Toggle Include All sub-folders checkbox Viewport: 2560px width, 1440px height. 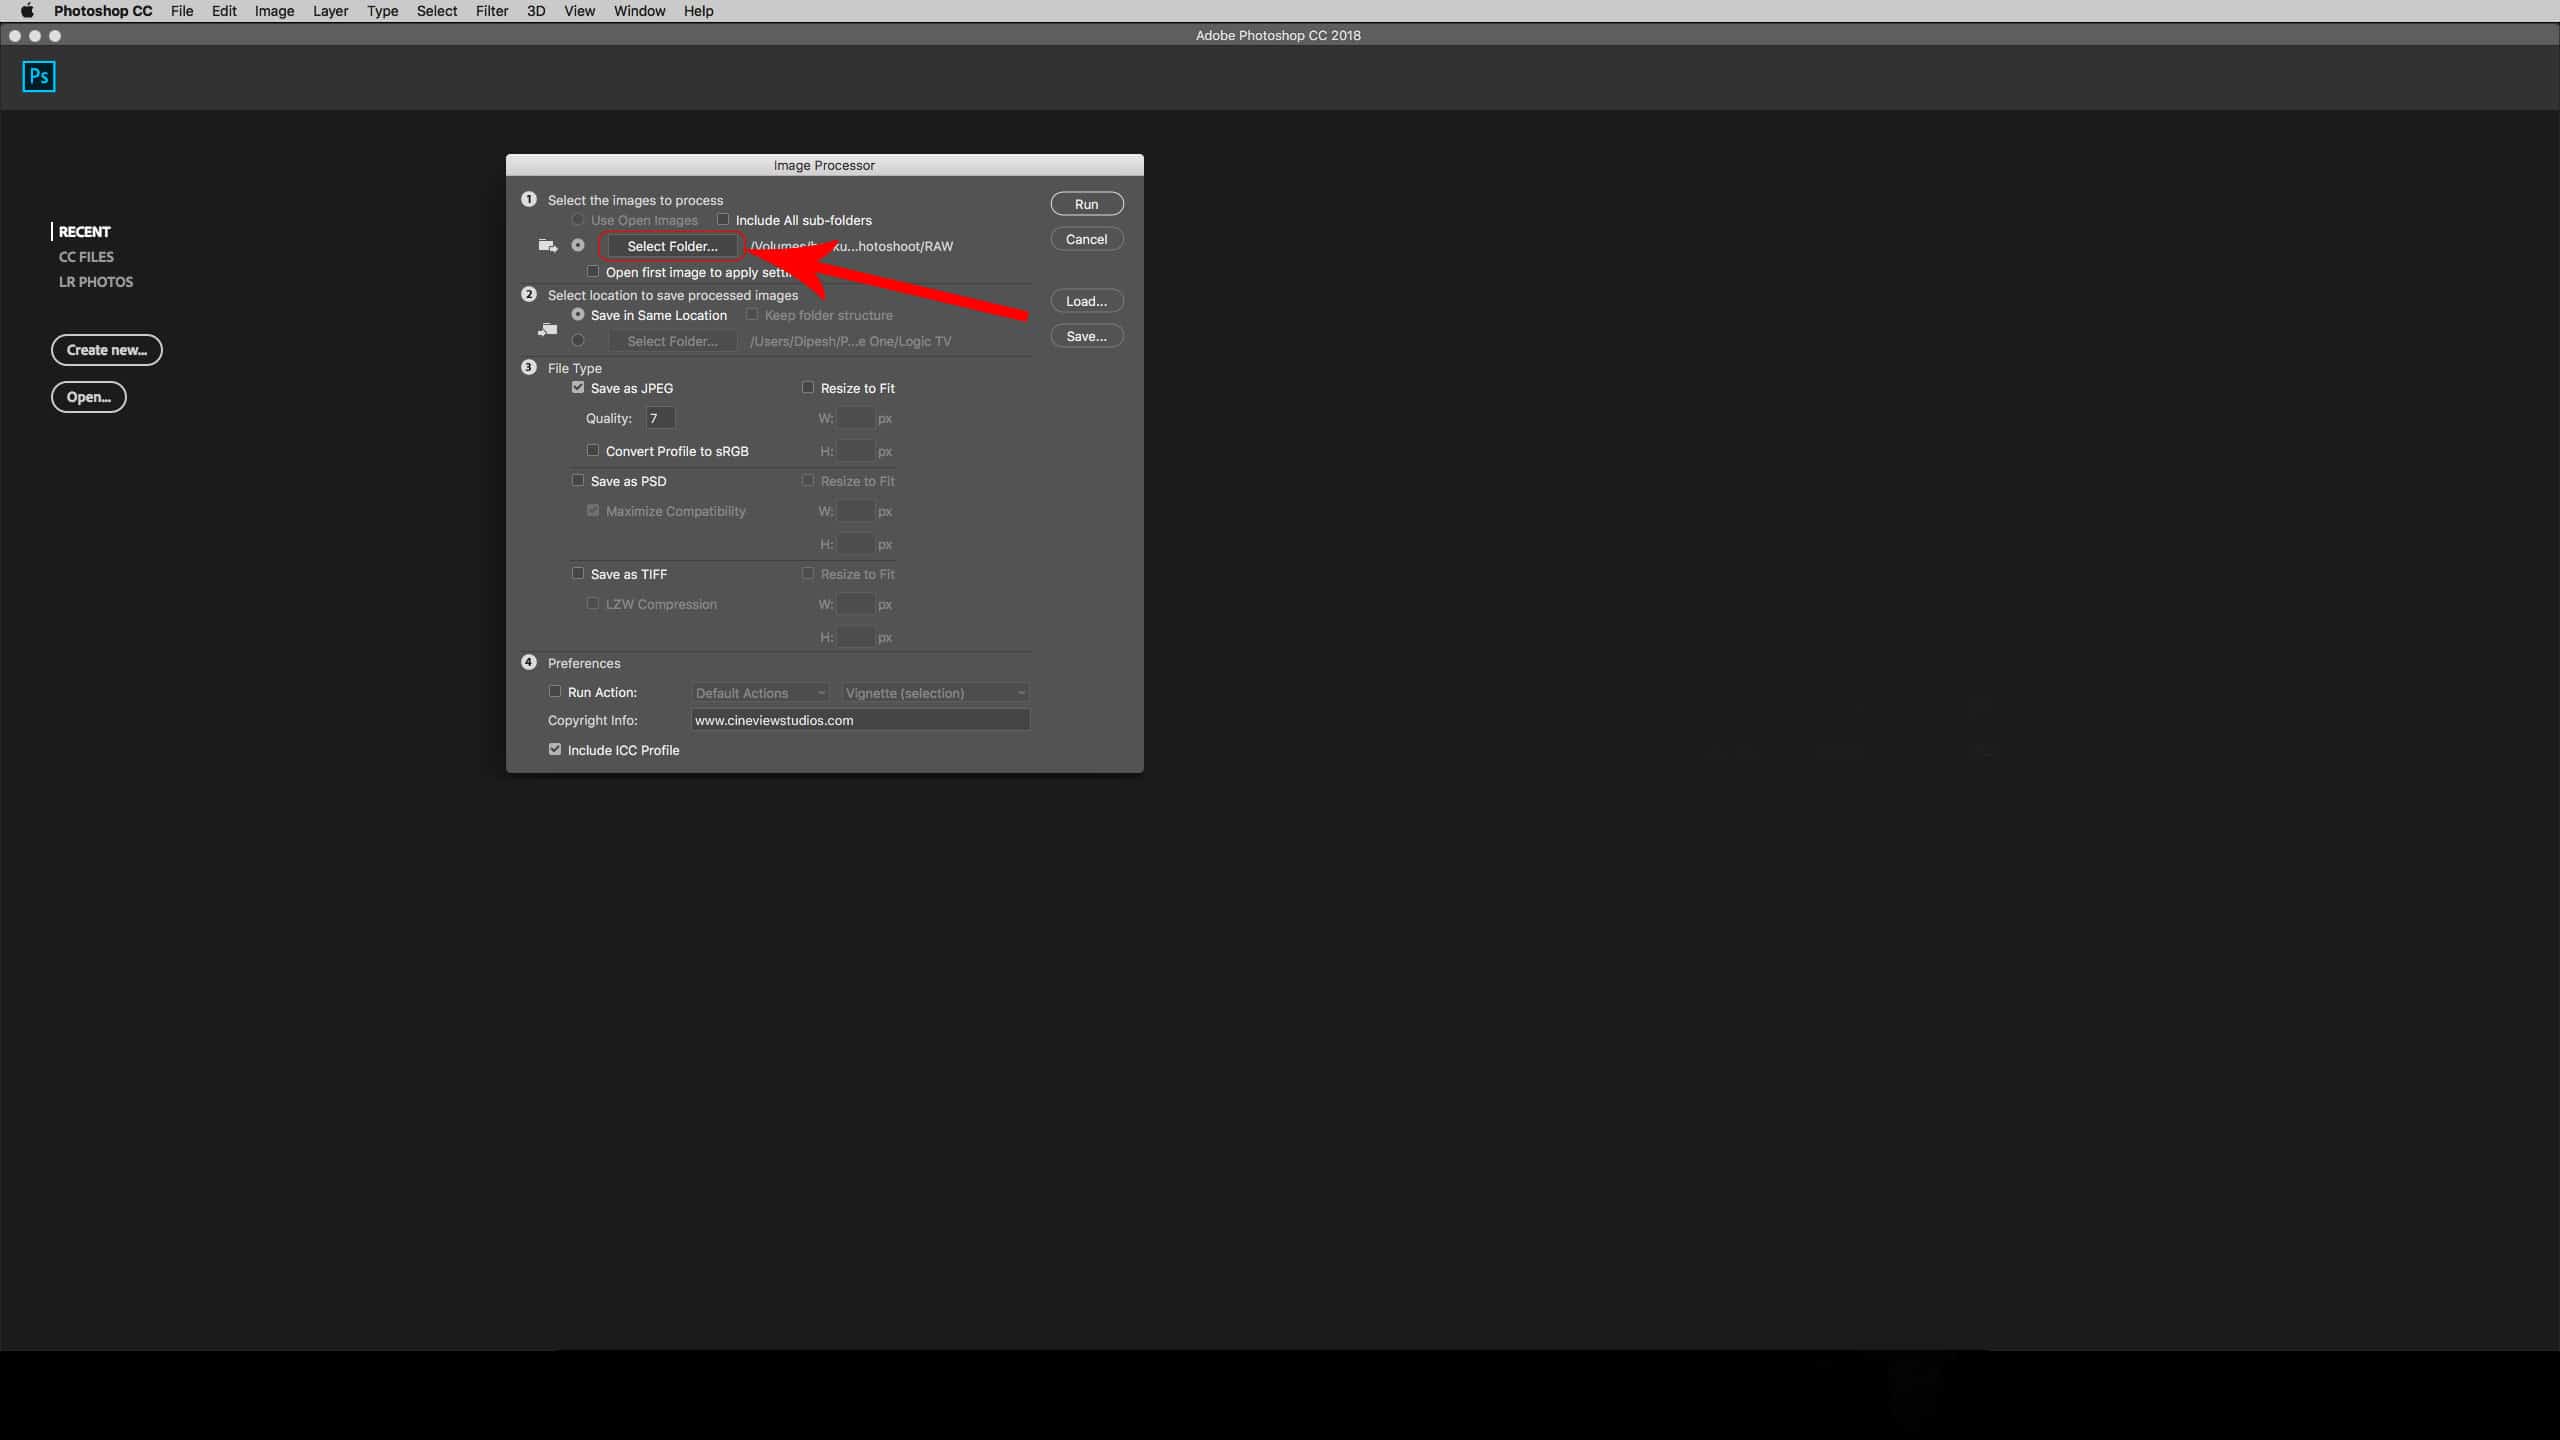[x=724, y=220]
